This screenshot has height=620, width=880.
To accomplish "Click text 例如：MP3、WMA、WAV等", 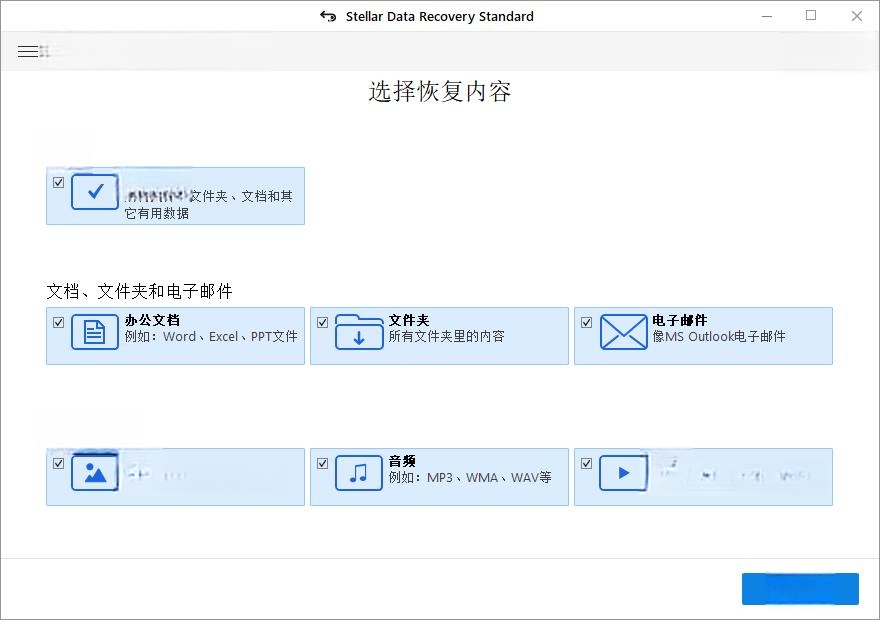I will (470, 477).
